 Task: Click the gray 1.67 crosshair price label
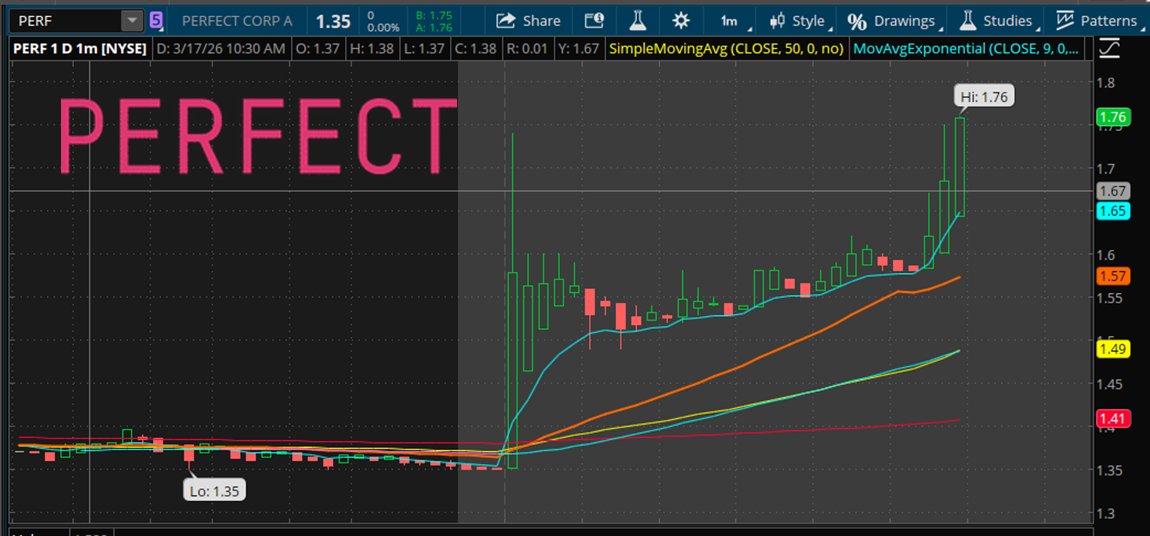click(1112, 191)
